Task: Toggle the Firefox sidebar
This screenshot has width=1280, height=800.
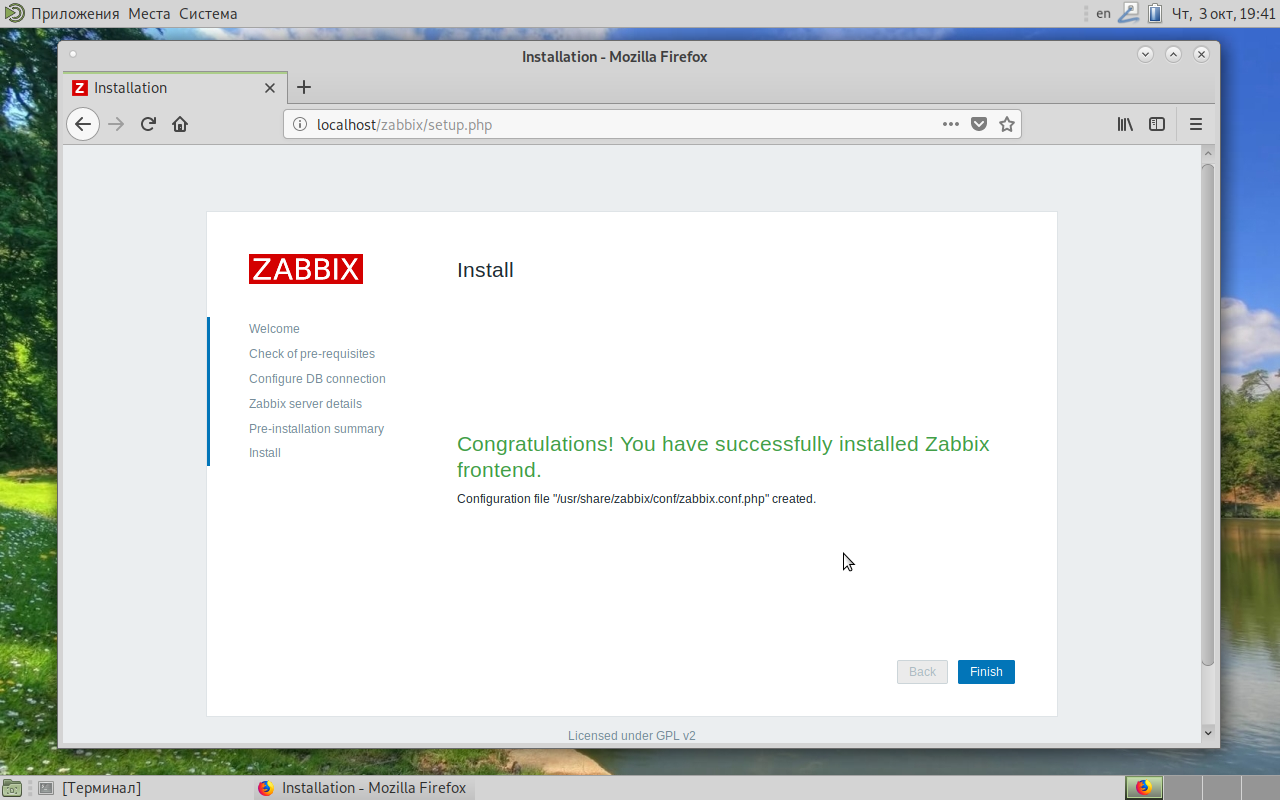Action: [1157, 124]
